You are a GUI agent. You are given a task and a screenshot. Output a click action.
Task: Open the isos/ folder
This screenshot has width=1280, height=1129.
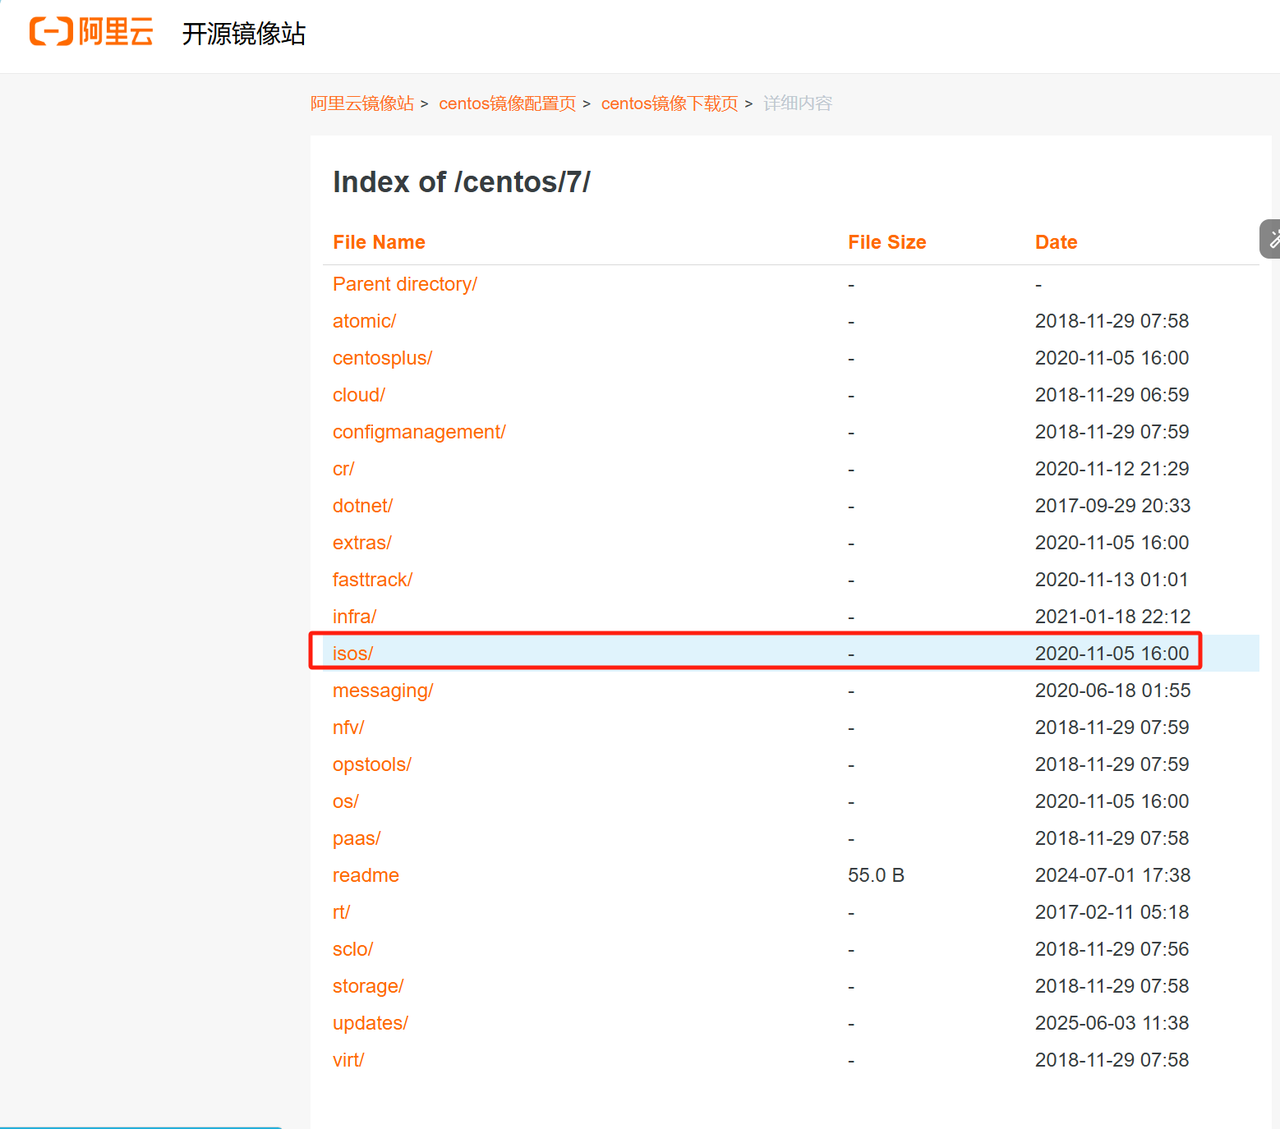352,654
